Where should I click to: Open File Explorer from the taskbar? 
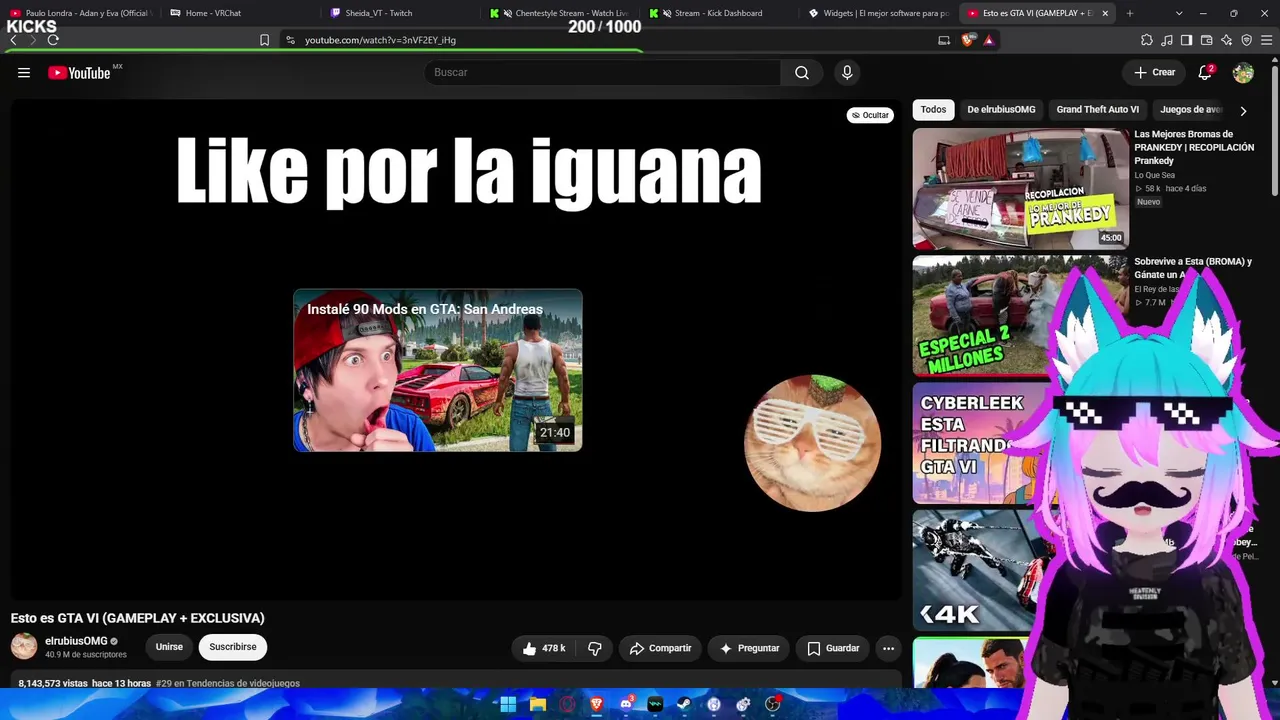(x=538, y=704)
